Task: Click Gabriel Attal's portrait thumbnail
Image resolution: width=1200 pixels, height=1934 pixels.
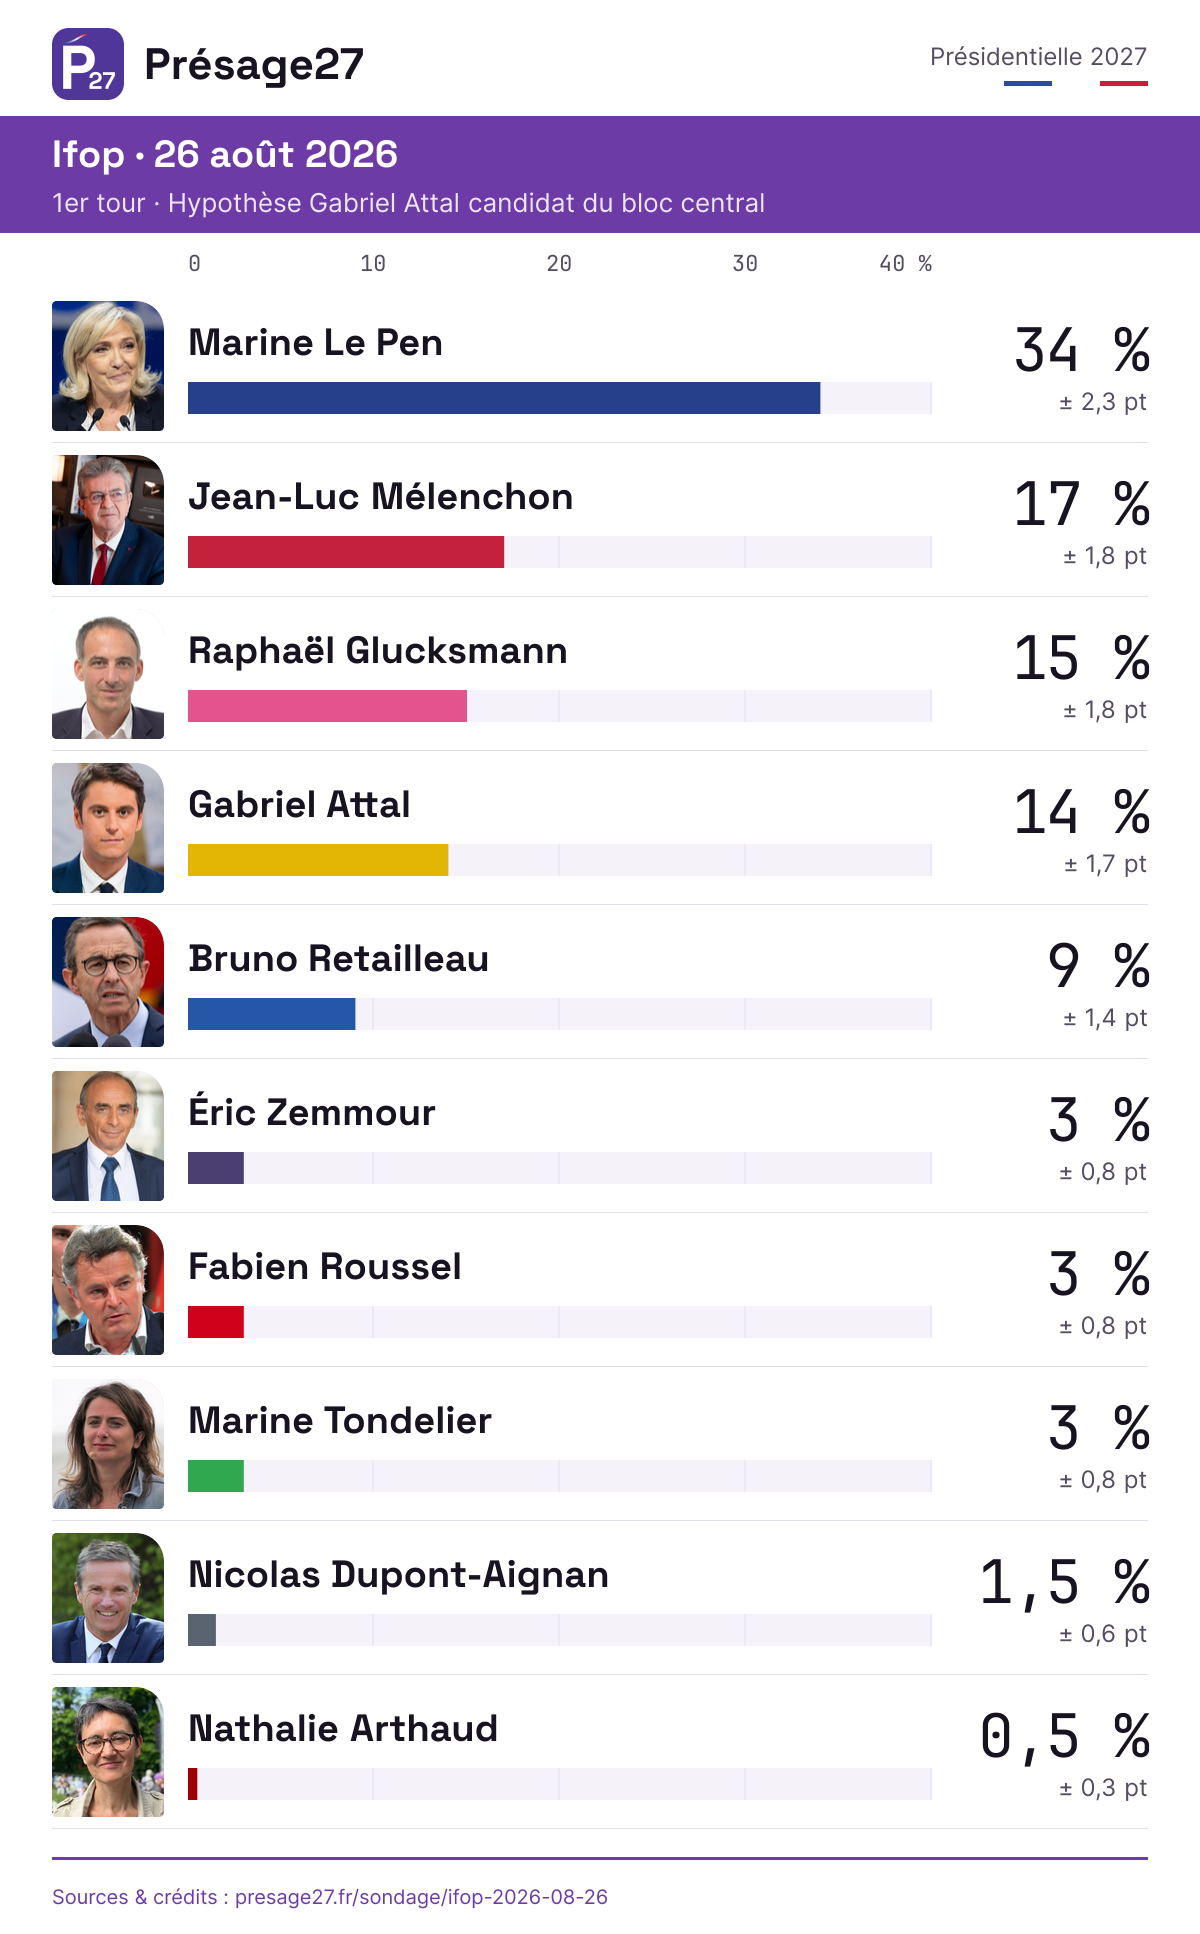Action: coord(108,828)
